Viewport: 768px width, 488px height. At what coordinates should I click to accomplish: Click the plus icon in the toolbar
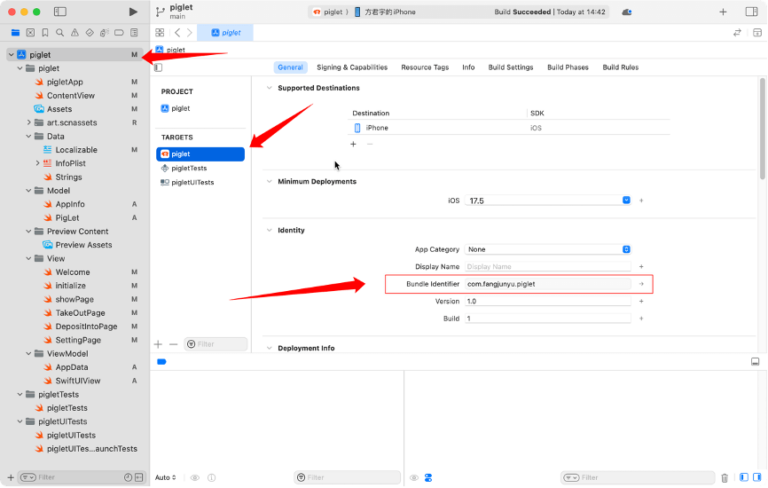coord(723,12)
